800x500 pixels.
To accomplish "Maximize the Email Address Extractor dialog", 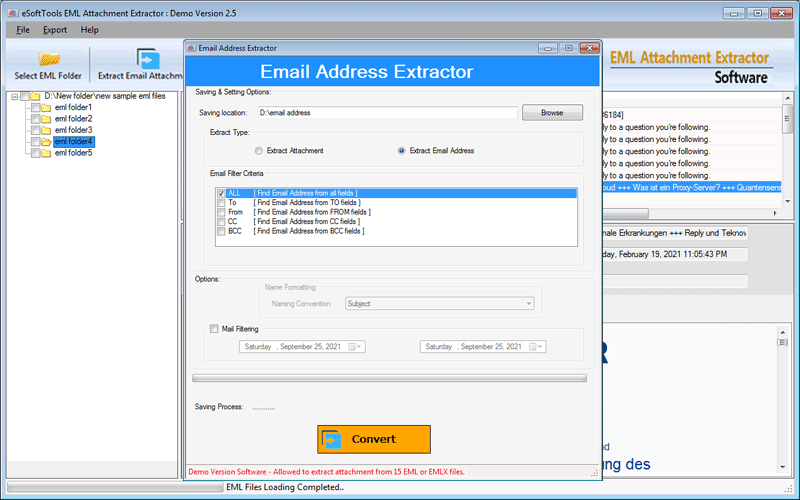I will coord(568,48).
